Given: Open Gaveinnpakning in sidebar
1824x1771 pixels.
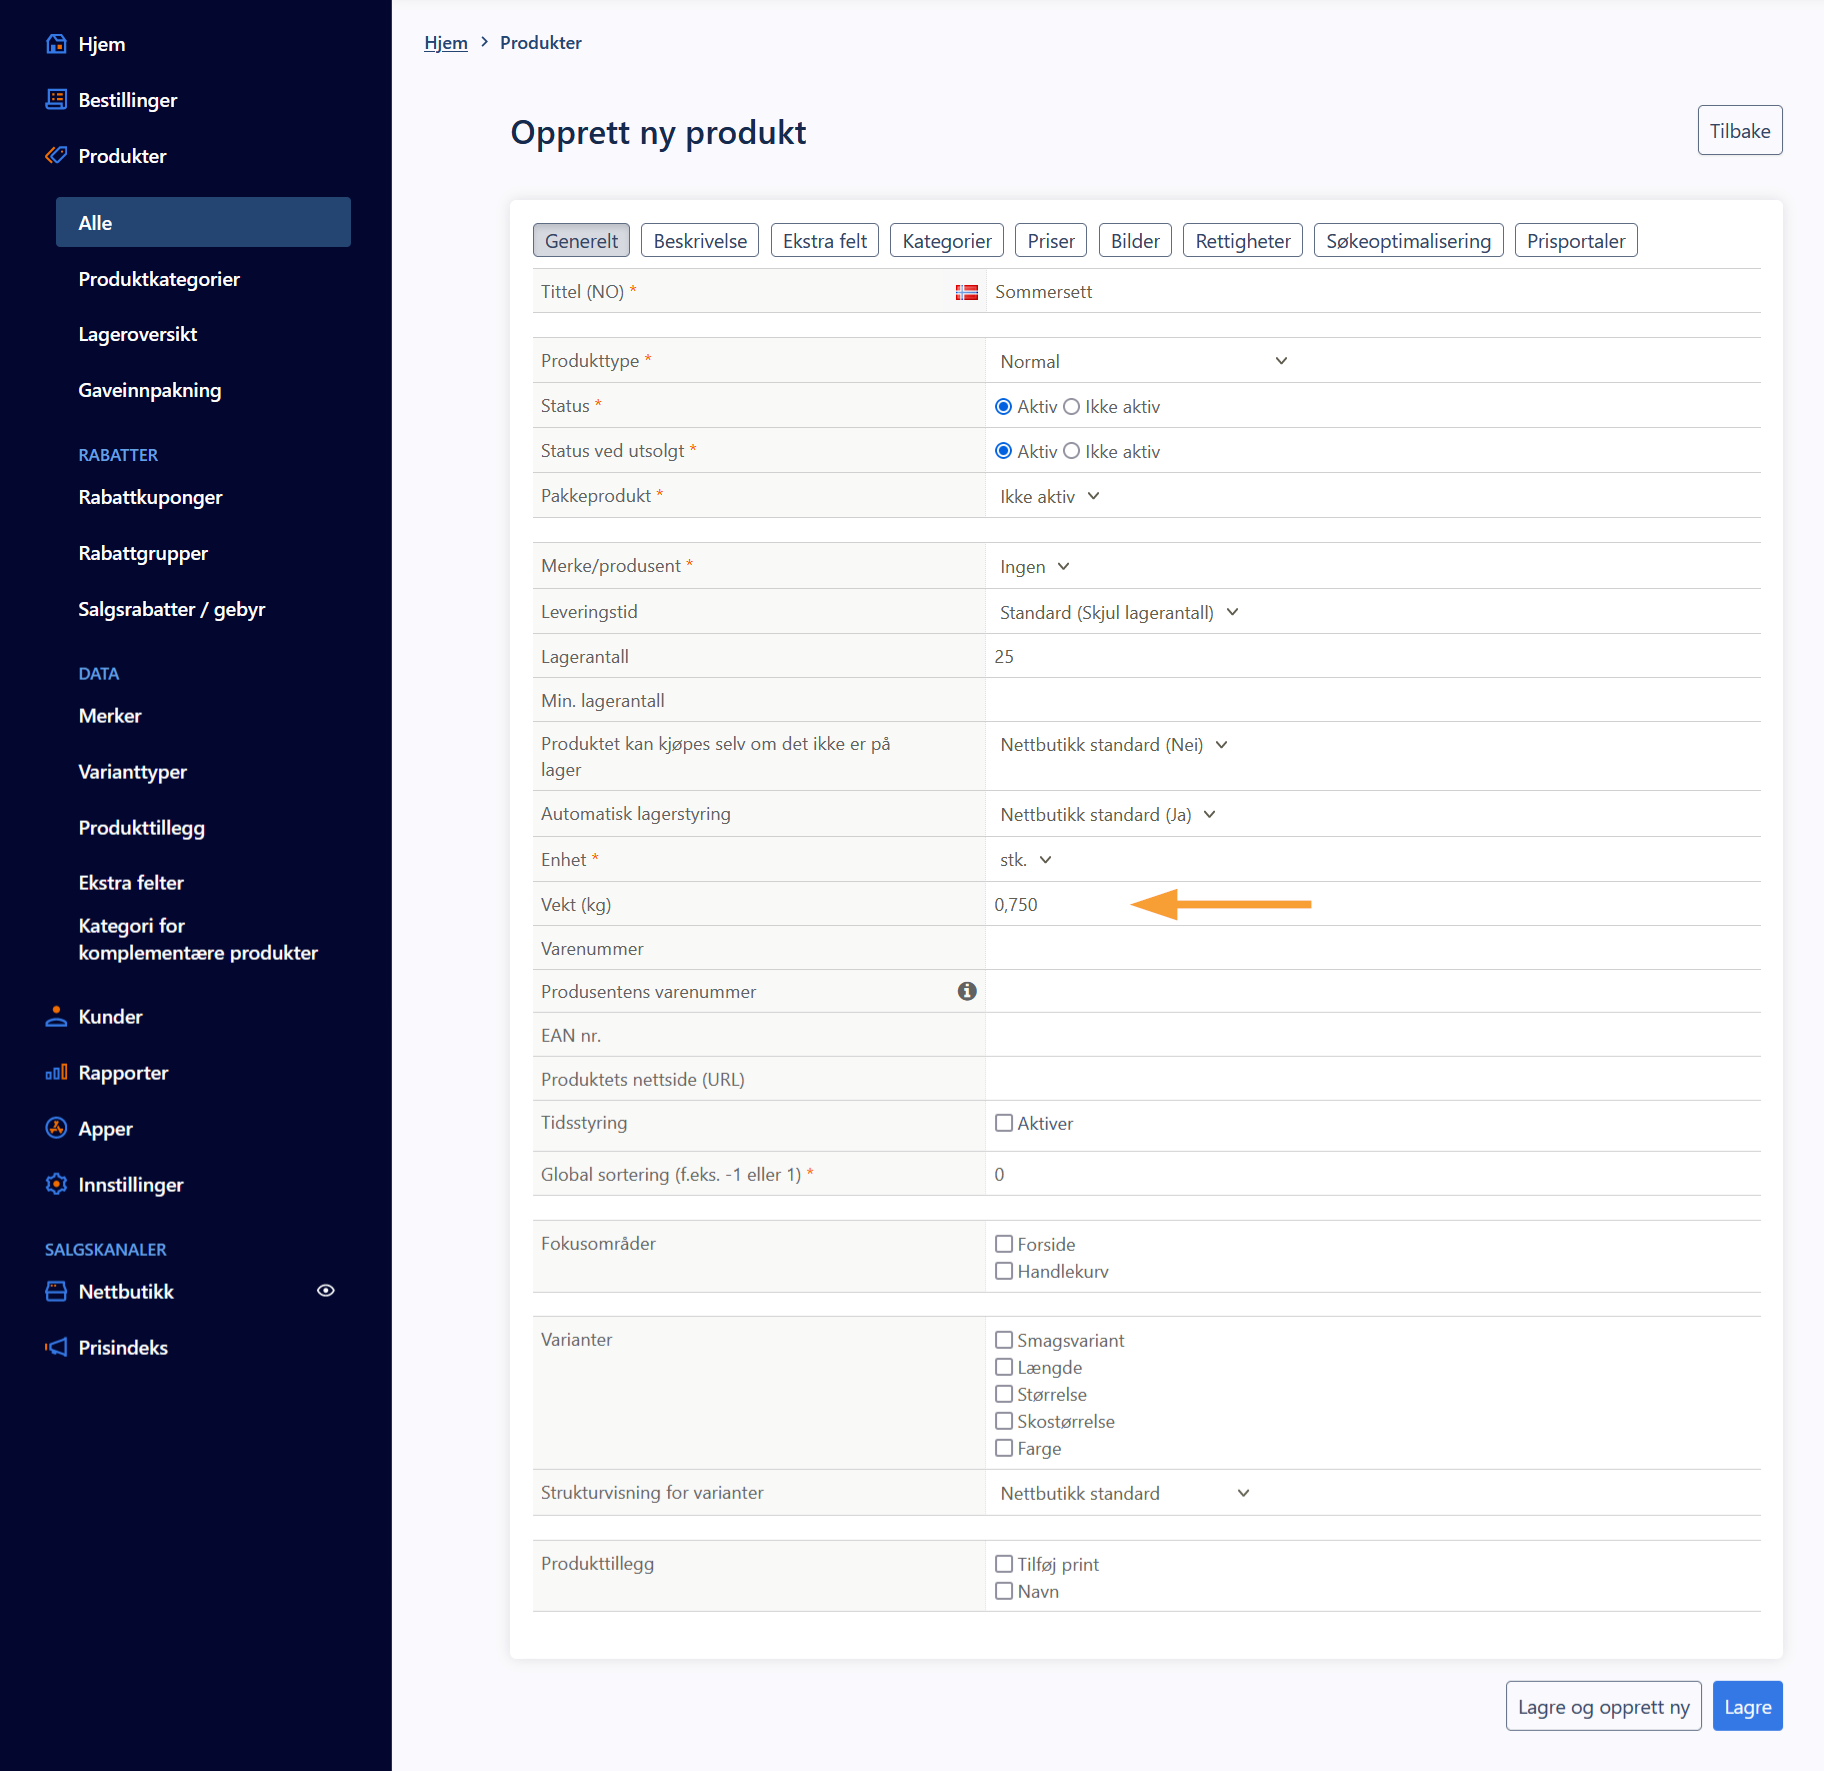Looking at the screenshot, I should pyautogui.click(x=150, y=390).
